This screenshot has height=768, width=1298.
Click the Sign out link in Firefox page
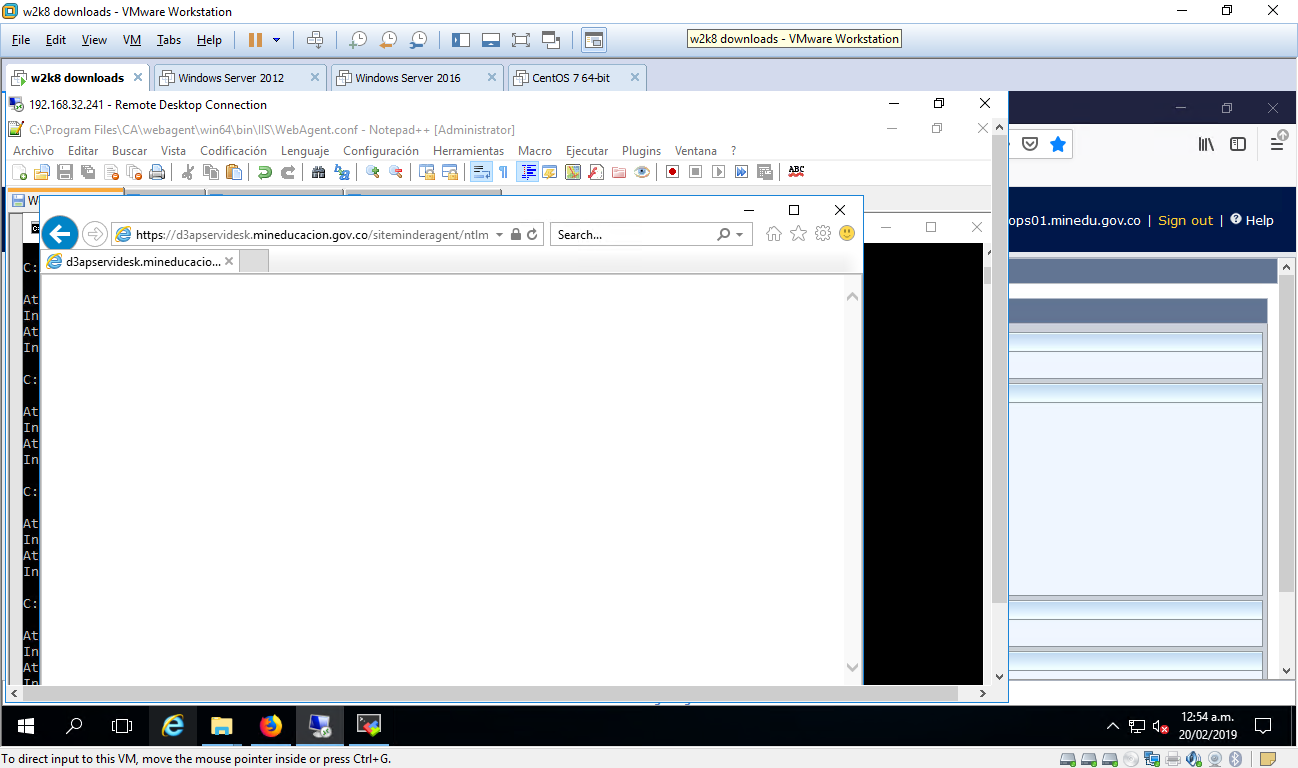(x=1185, y=220)
